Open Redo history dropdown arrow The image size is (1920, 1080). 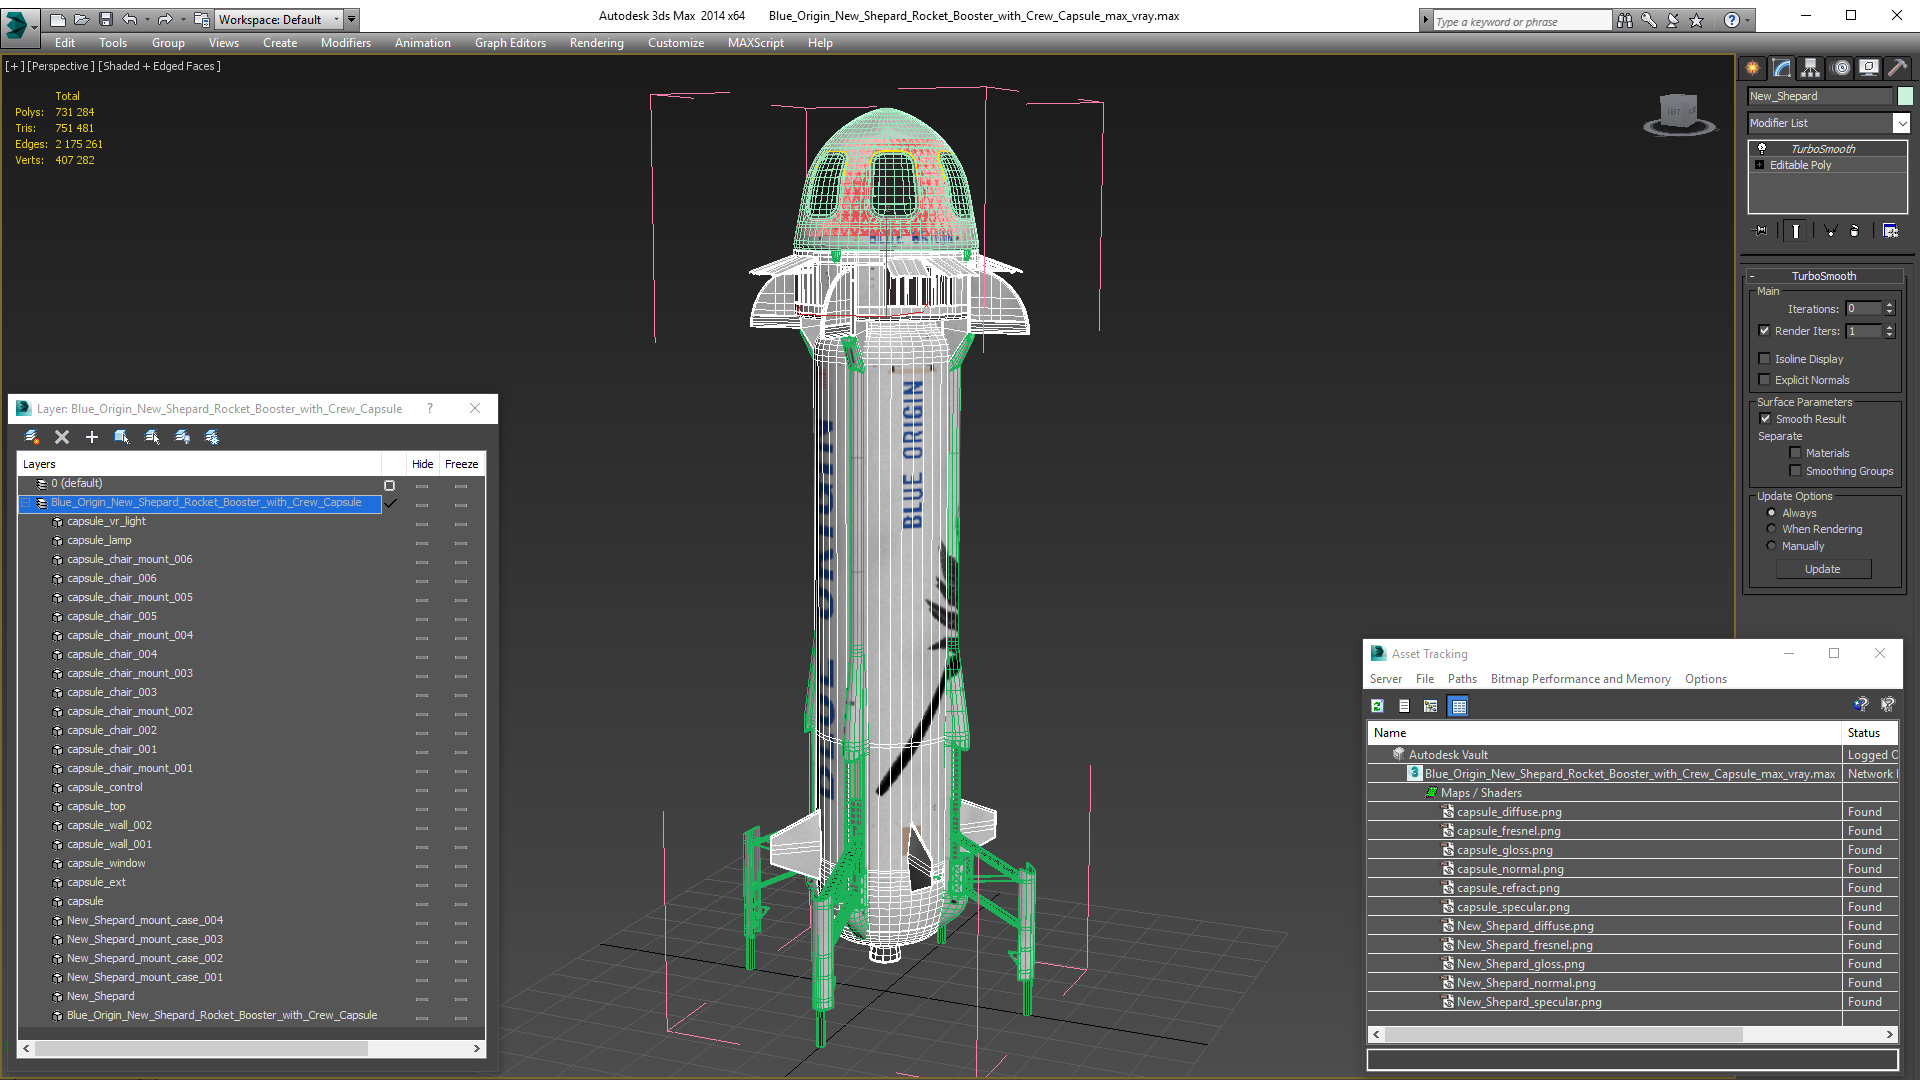(183, 19)
